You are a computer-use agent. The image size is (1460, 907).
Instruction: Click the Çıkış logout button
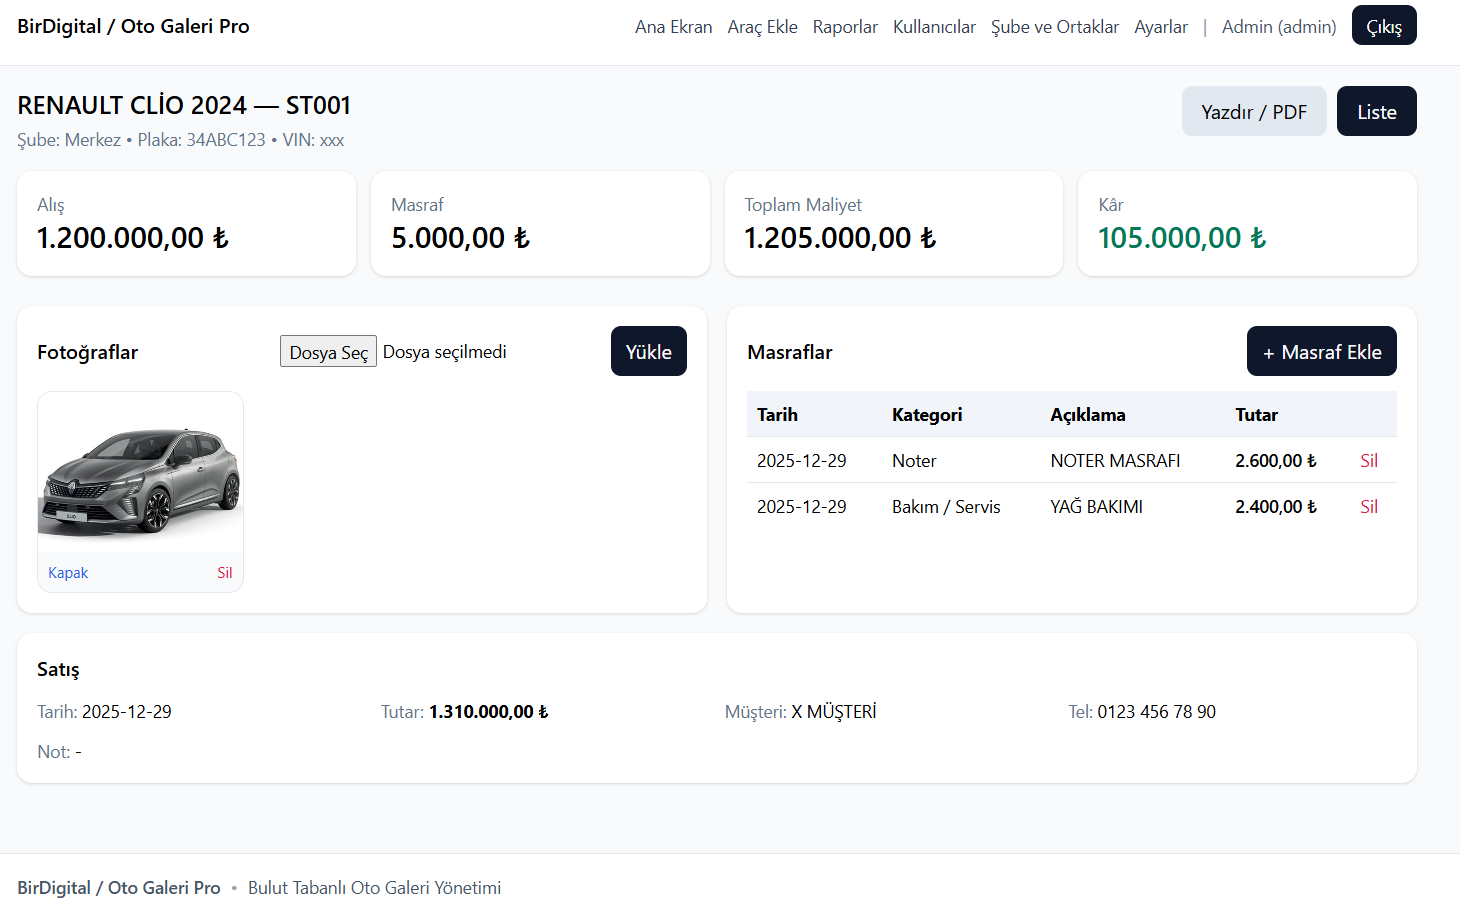tap(1383, 26)
